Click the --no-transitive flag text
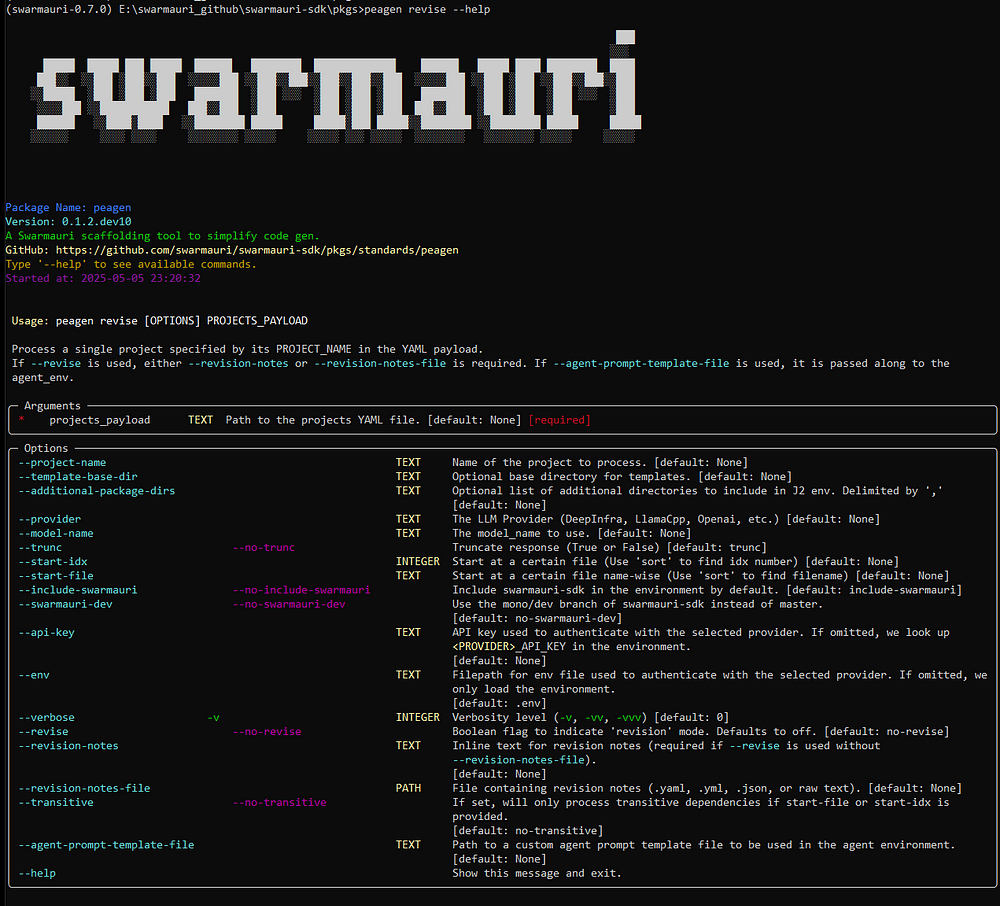The width and height of the screenshot is (1000, 906). 279,802
